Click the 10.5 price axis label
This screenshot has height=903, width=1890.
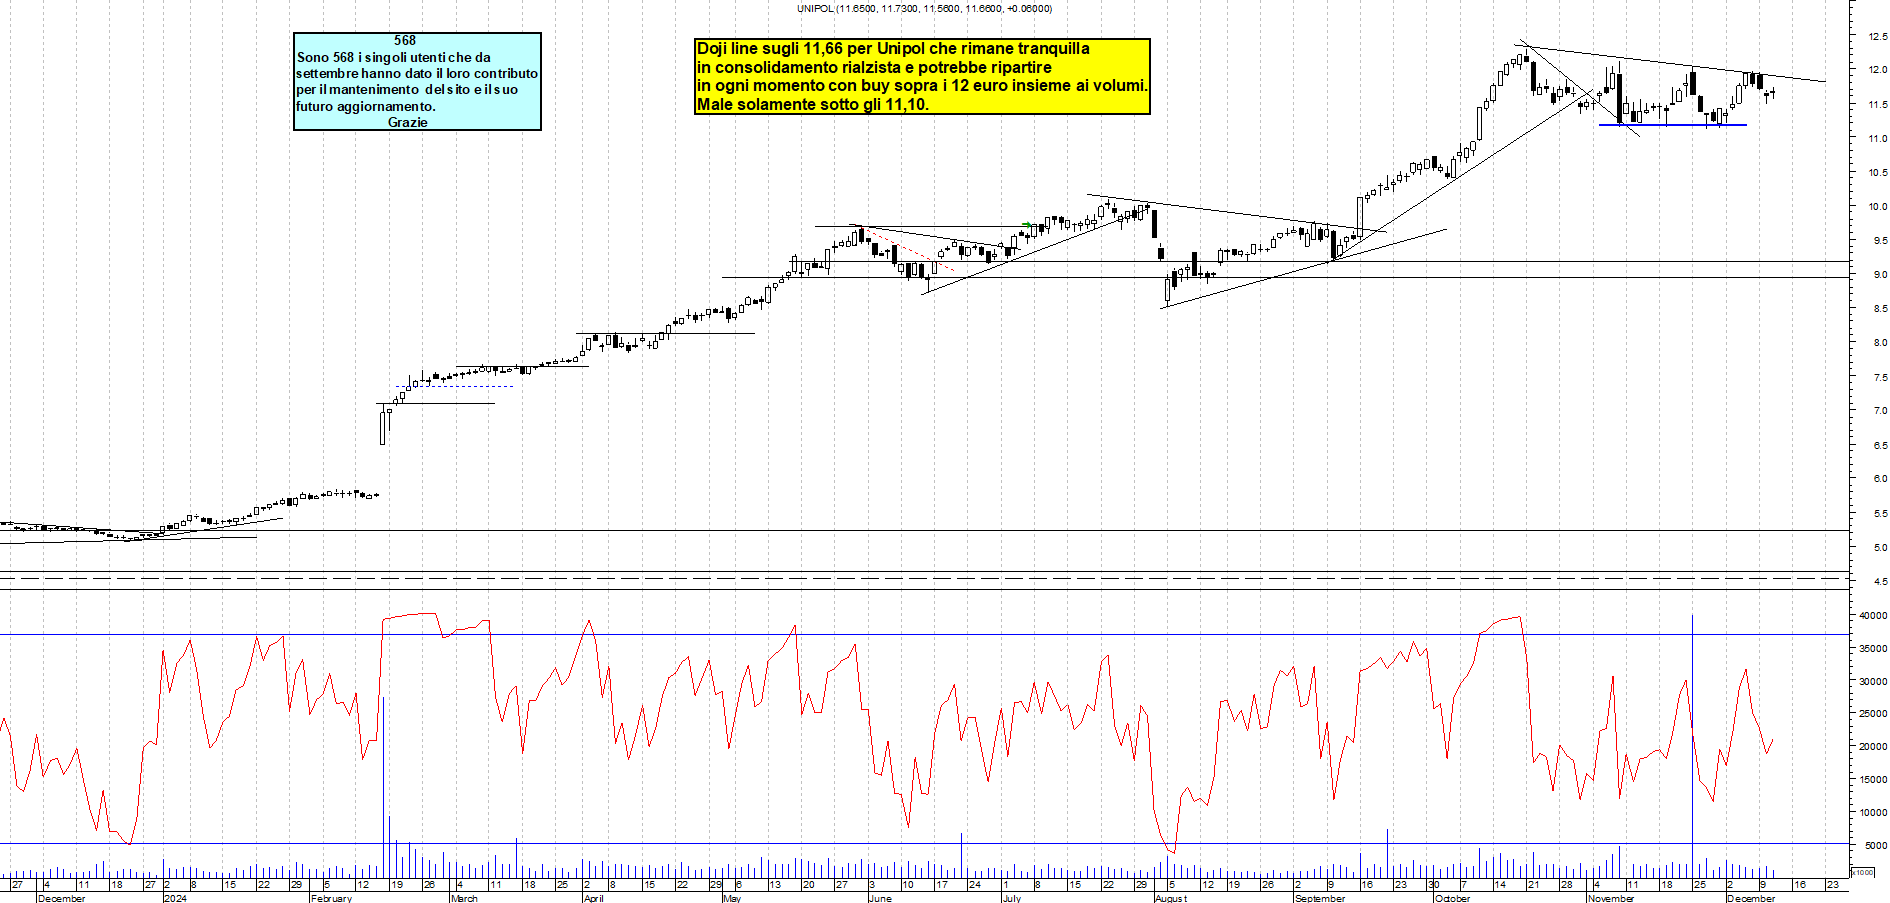tap(1877, 172)
